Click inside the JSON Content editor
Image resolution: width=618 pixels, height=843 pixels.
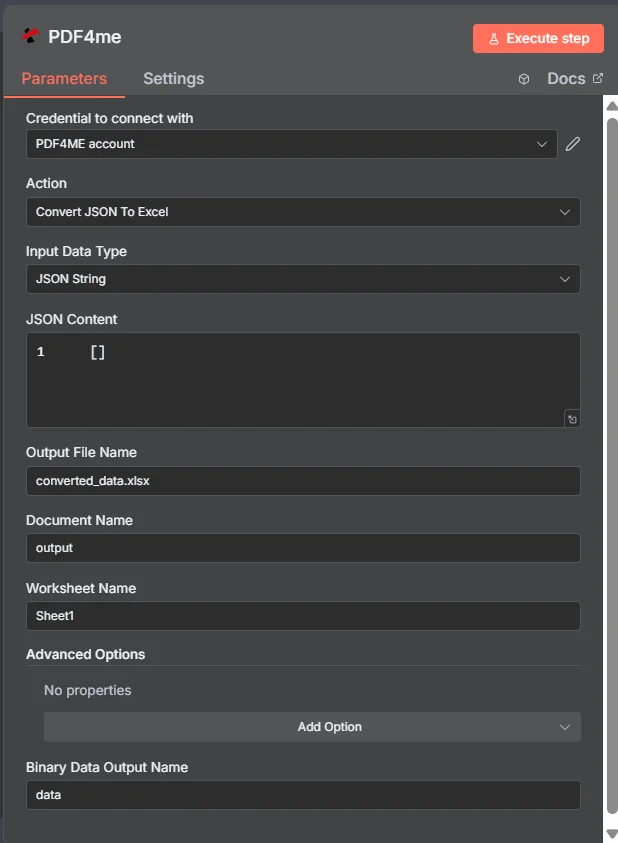point(303,380)
